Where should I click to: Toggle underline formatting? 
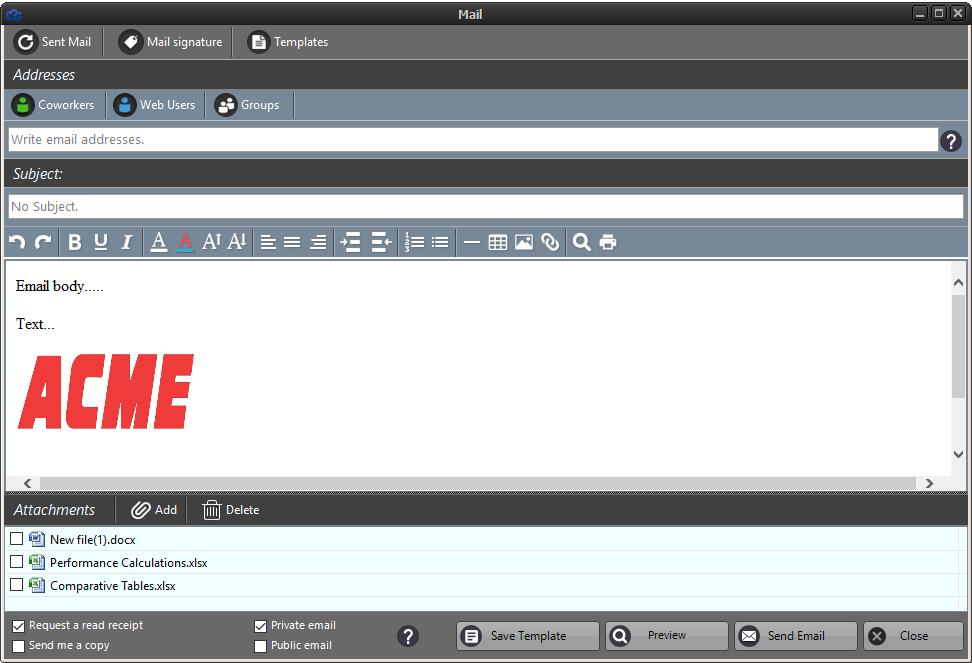click(x=101, y=242)
